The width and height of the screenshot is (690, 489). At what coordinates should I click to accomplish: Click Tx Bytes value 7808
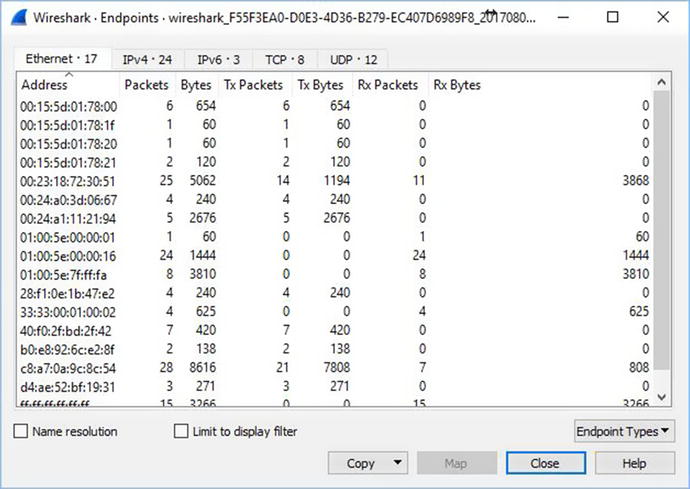337,368
